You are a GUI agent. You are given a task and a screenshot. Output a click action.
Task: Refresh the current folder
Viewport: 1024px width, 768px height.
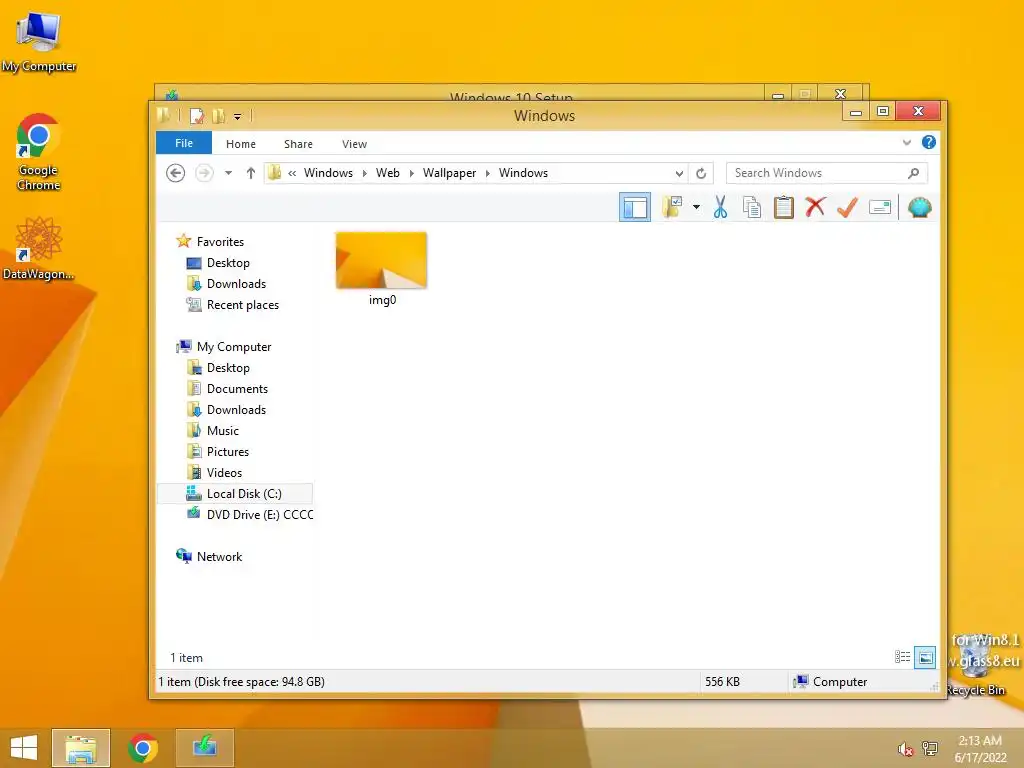(701, 173)
